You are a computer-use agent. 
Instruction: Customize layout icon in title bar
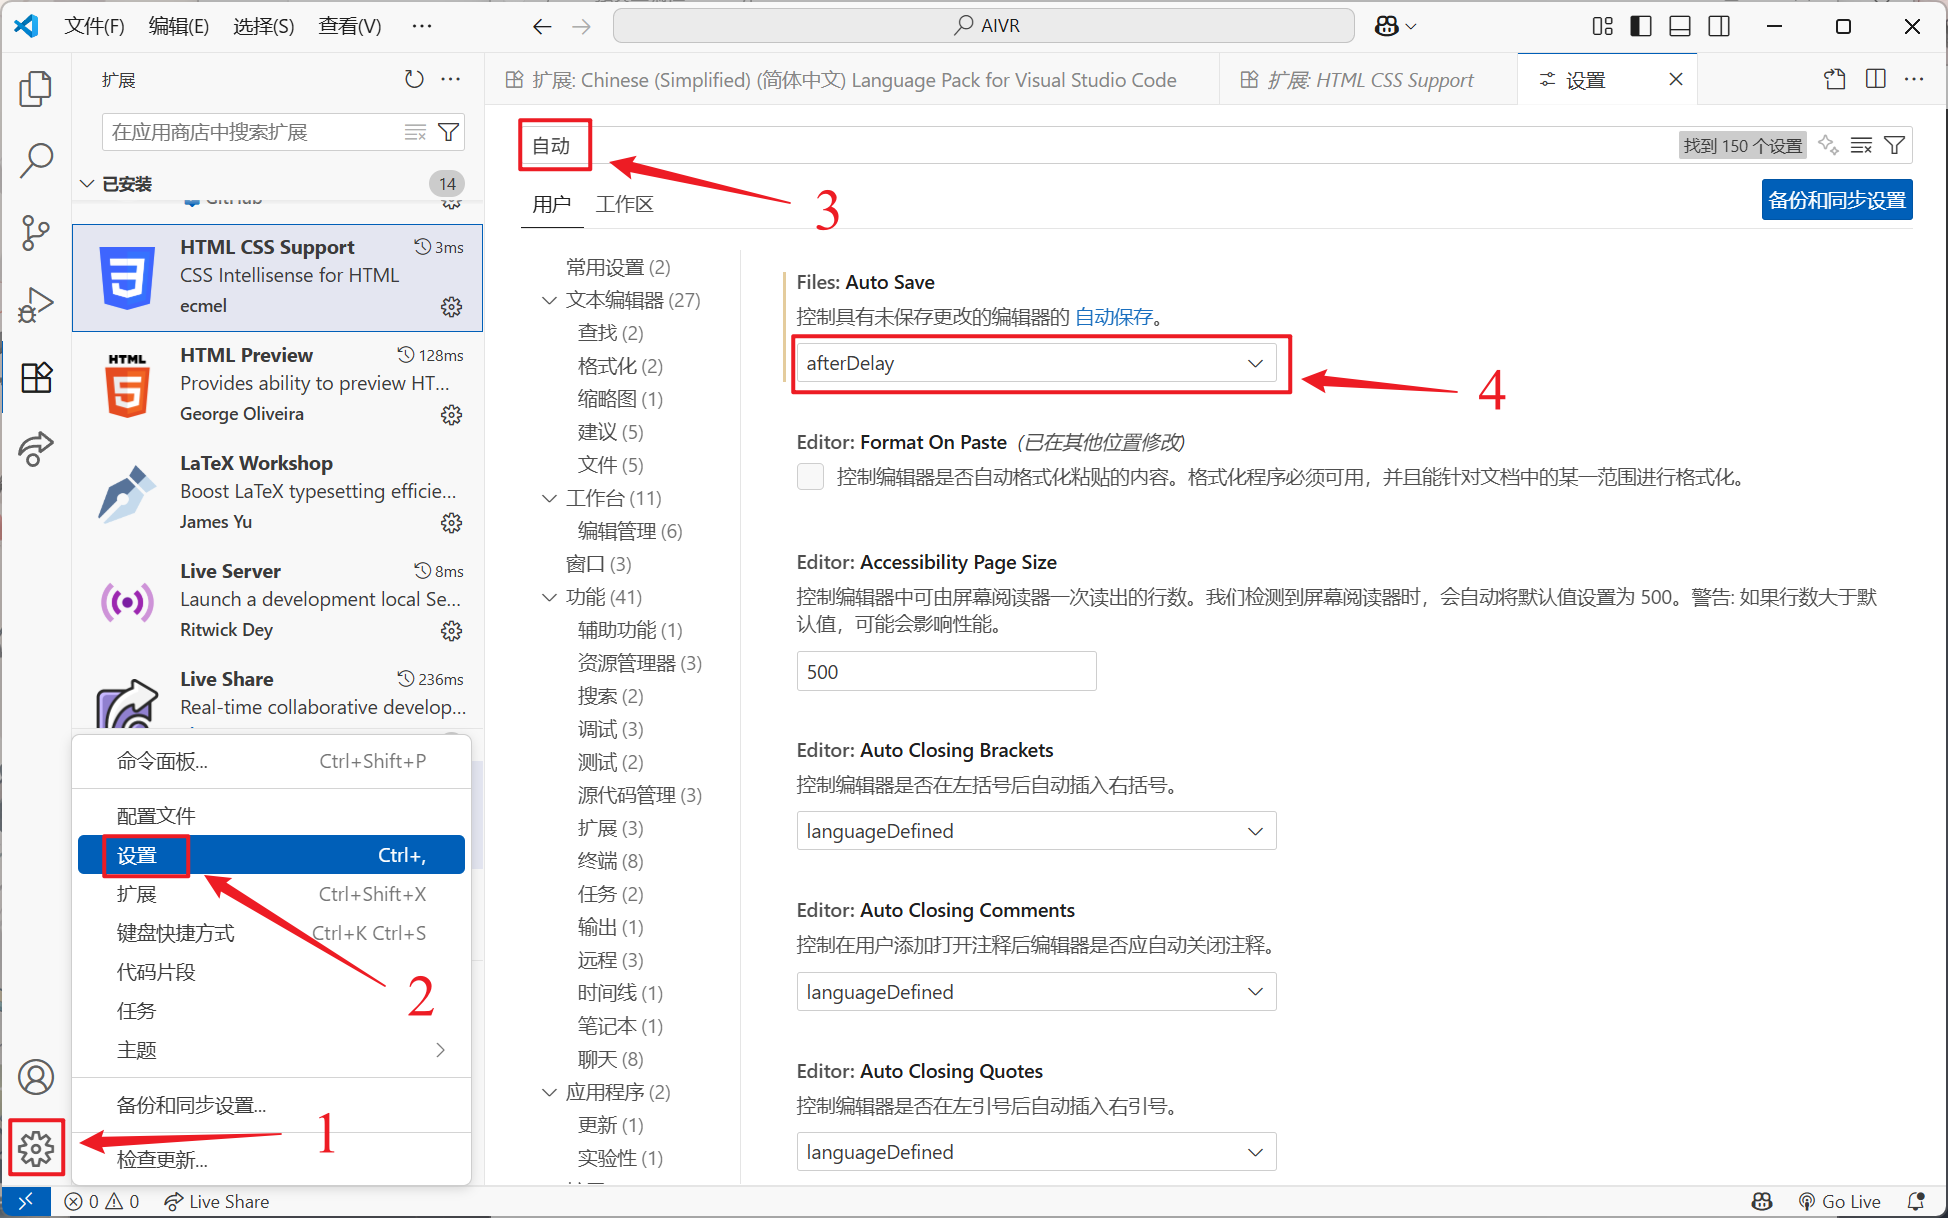coord(1602,26)
